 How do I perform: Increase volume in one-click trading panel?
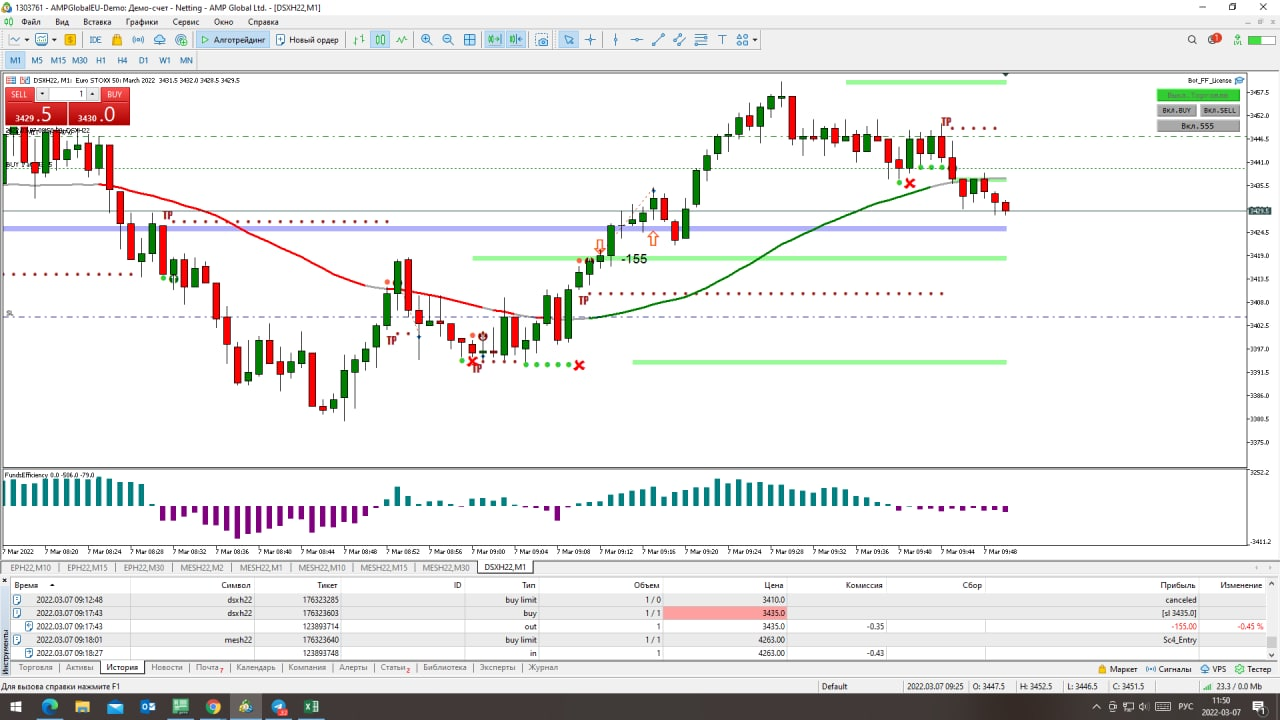93,94
